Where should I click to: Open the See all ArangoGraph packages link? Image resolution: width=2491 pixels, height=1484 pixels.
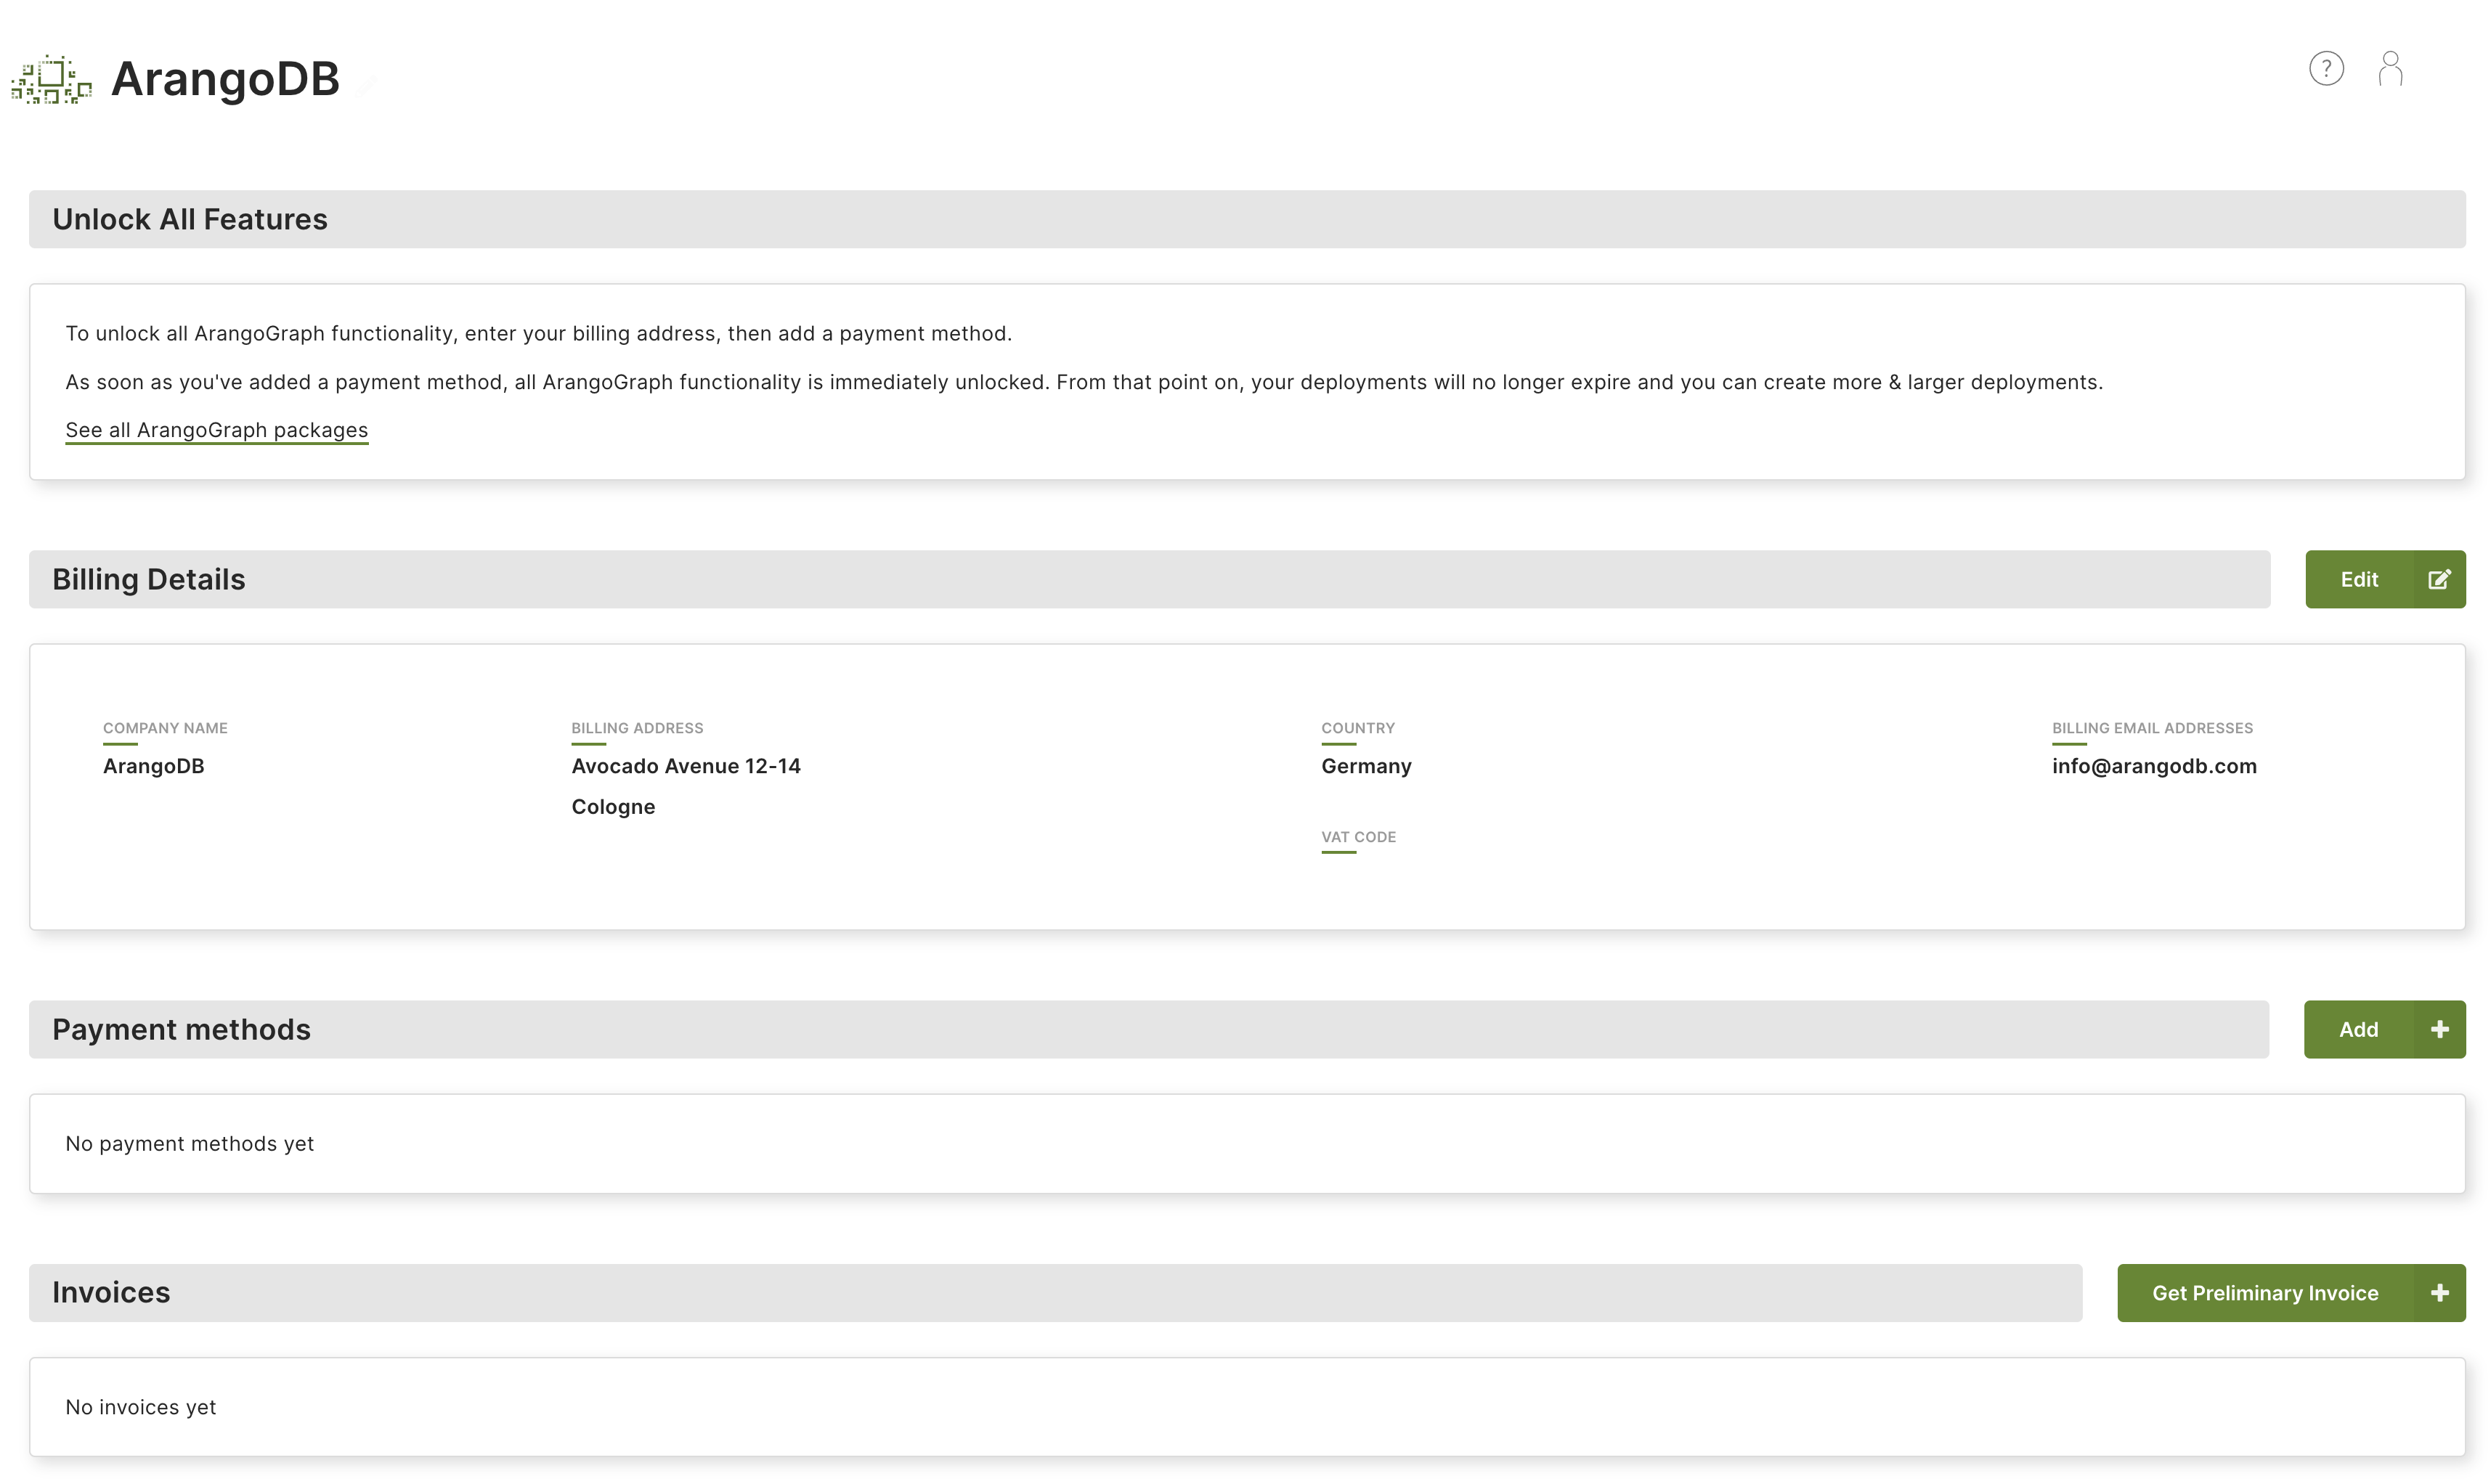coord(216,430)
